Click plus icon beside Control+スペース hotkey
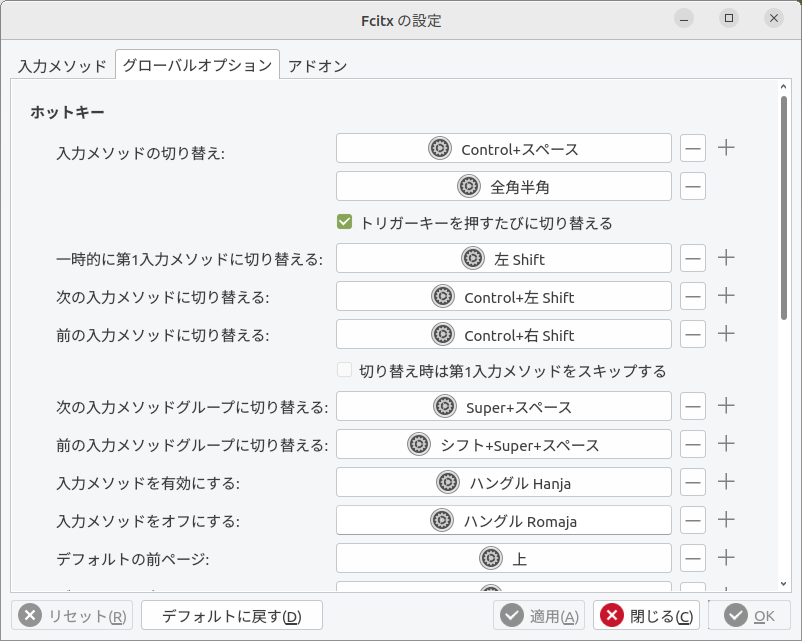 (727, 149)
